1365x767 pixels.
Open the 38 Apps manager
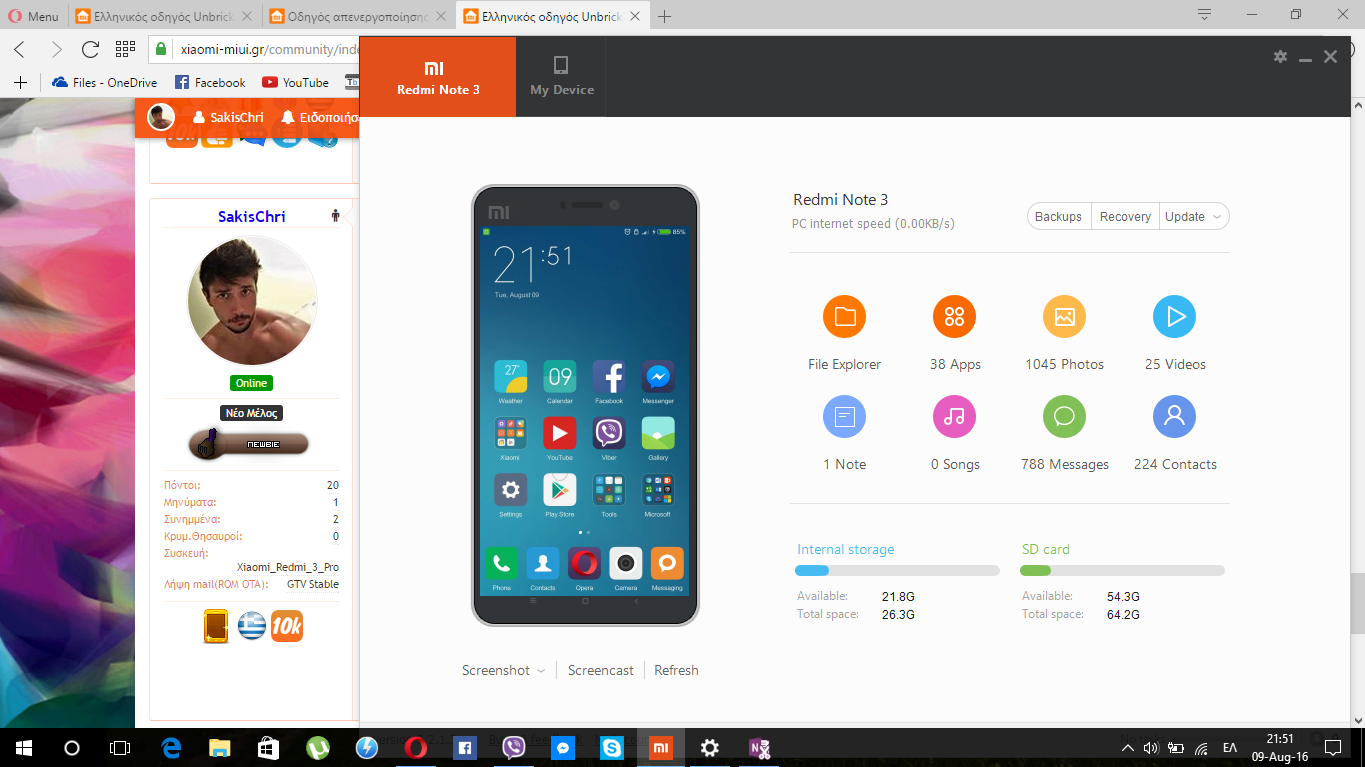pos(954,317)
